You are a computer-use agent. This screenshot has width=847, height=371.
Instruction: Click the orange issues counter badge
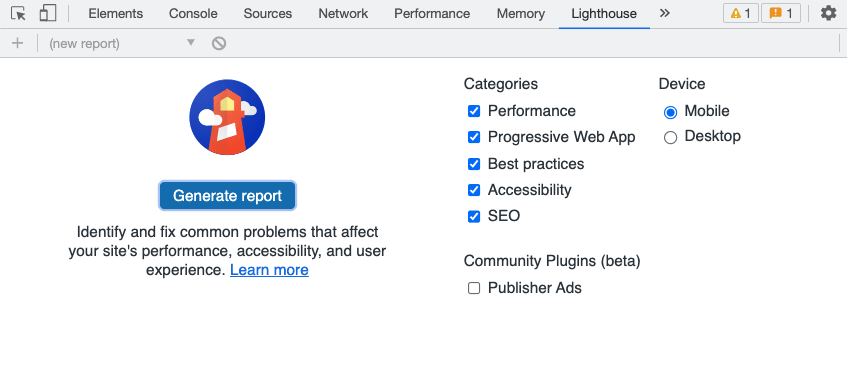tap(781, 14)
